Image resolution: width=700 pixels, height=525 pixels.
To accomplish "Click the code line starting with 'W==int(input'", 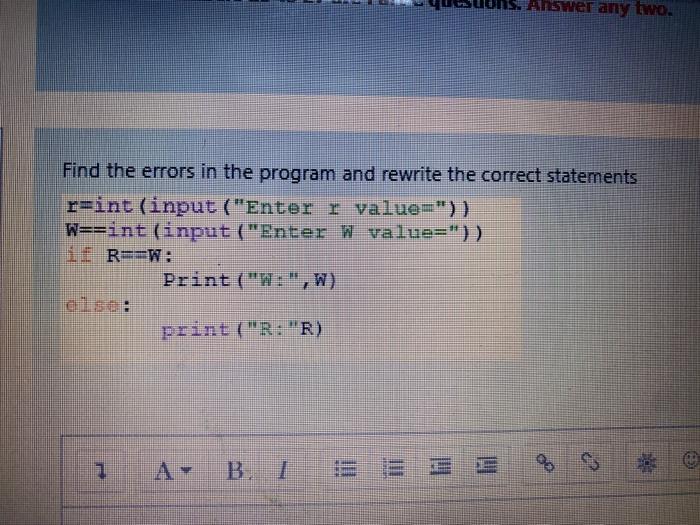I will tap(274, 232).
